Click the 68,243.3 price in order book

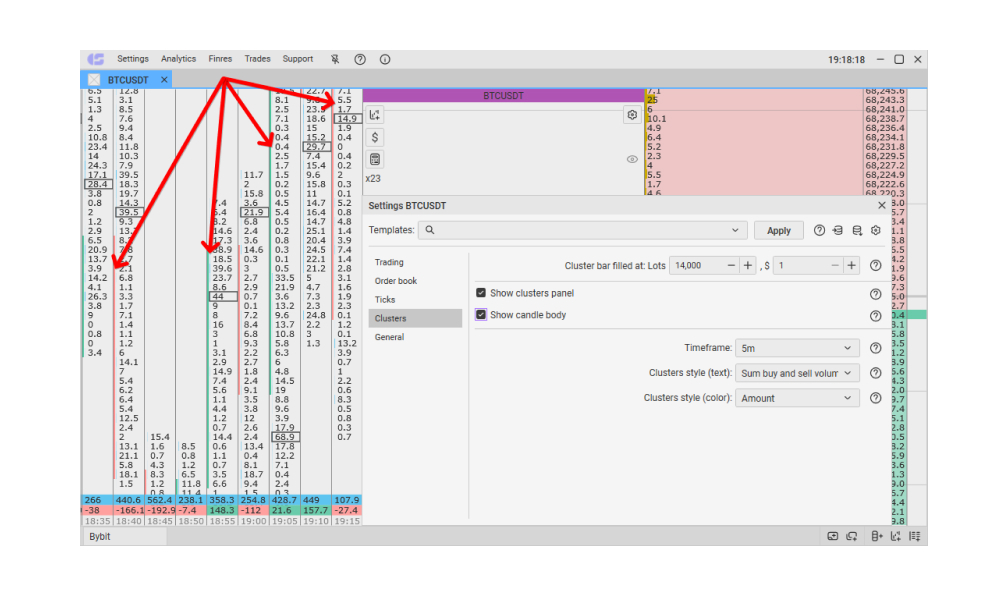[885, 100]
